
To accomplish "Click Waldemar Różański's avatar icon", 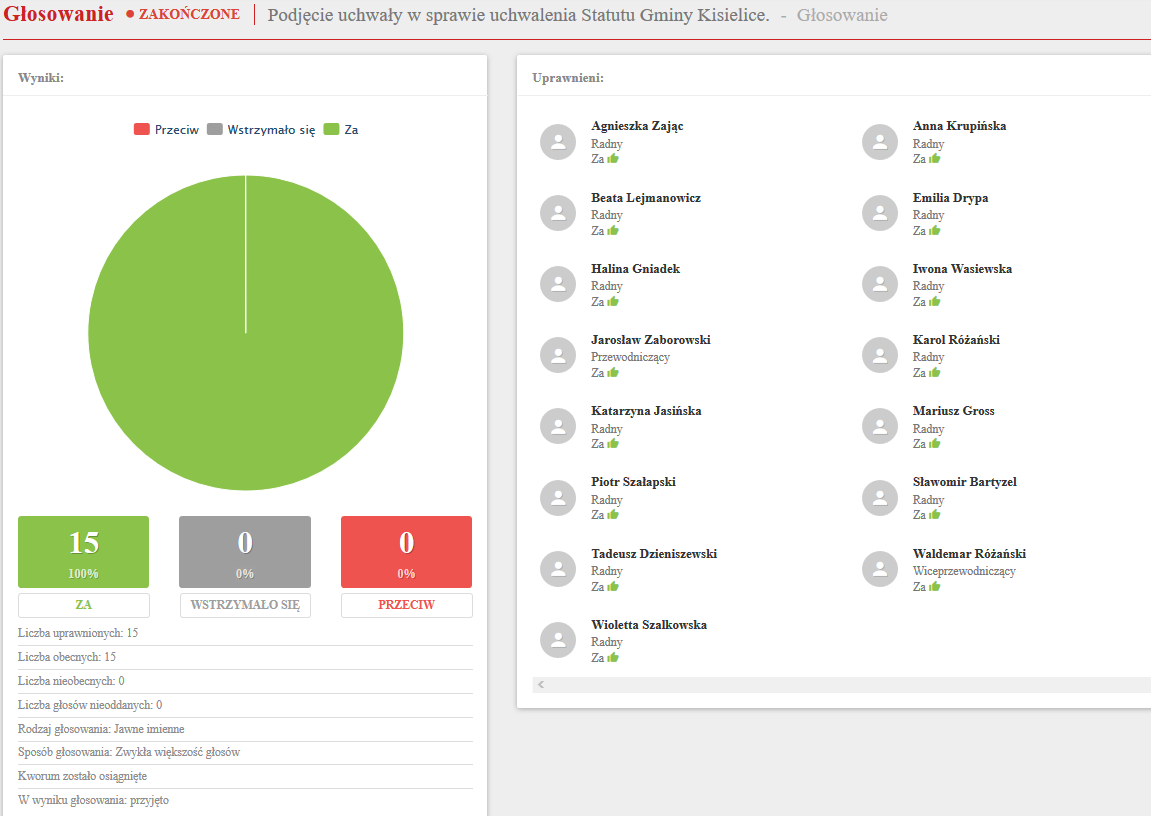I will pos(880,569).
